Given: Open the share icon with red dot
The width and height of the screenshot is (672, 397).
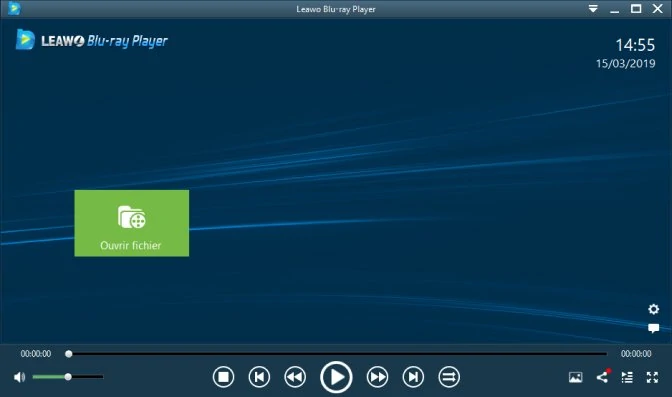Looking at the screenshot, I should click(x=603, y=376).
